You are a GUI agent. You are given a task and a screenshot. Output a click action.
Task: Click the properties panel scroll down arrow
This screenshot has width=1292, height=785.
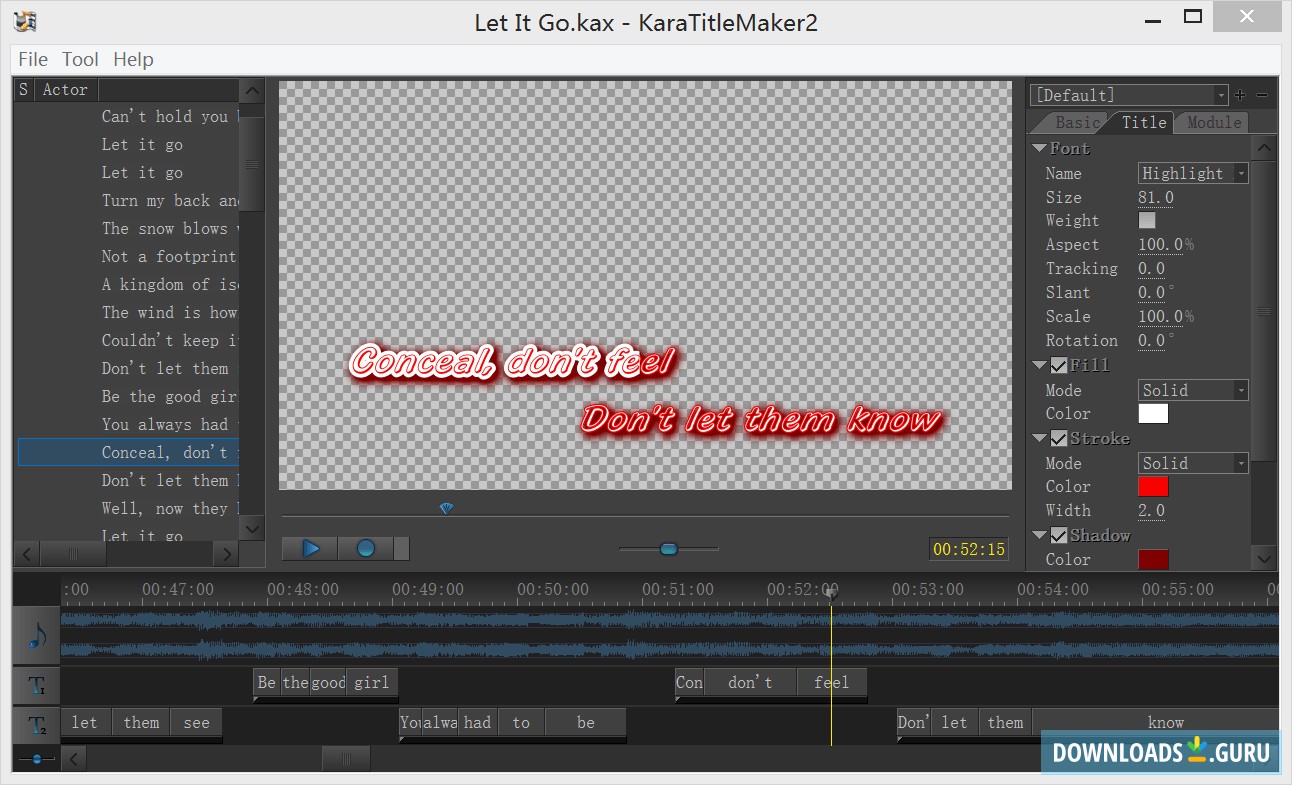[x=1264, y=559]
